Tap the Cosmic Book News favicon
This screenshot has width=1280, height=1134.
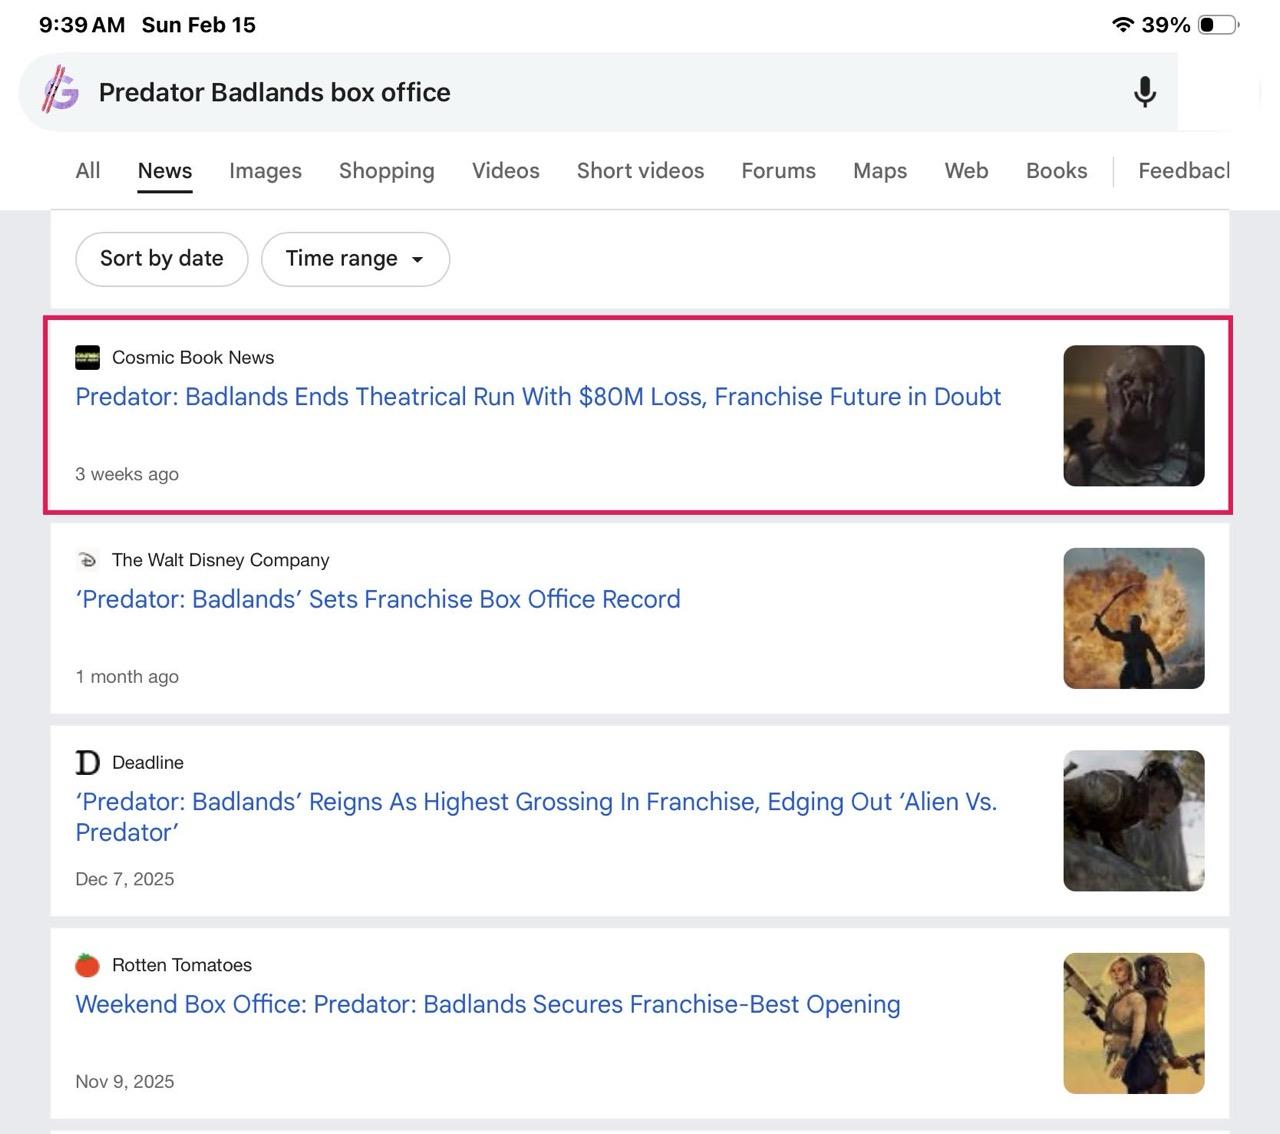[87, 357]
